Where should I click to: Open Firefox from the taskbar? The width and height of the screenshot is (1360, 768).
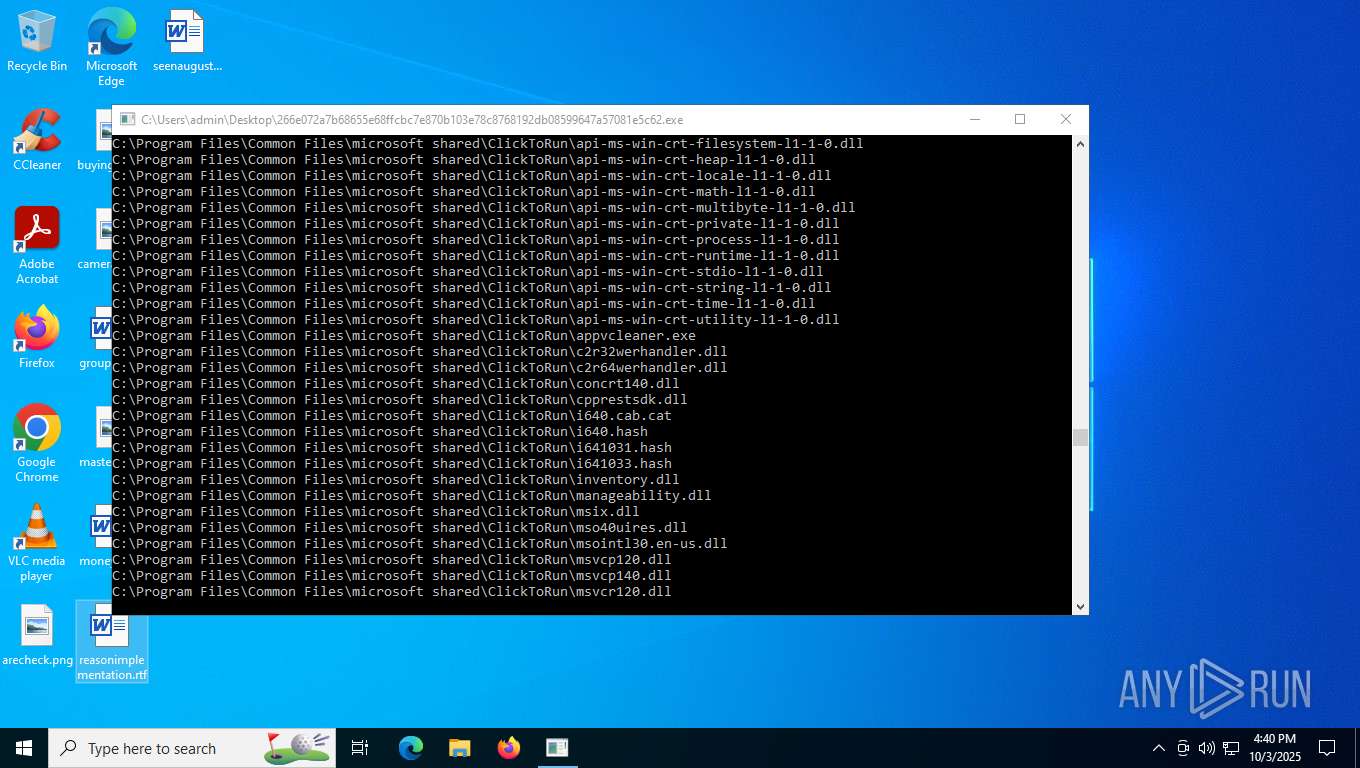509,748
